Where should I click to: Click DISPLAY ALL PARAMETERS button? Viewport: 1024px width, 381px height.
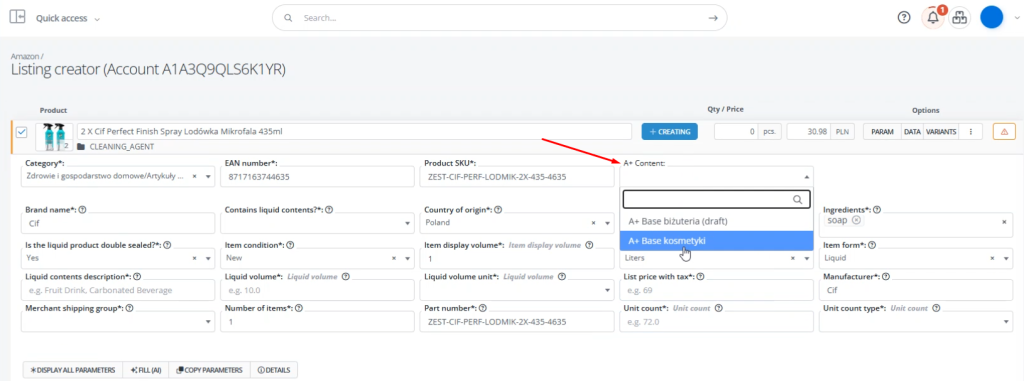73,370
